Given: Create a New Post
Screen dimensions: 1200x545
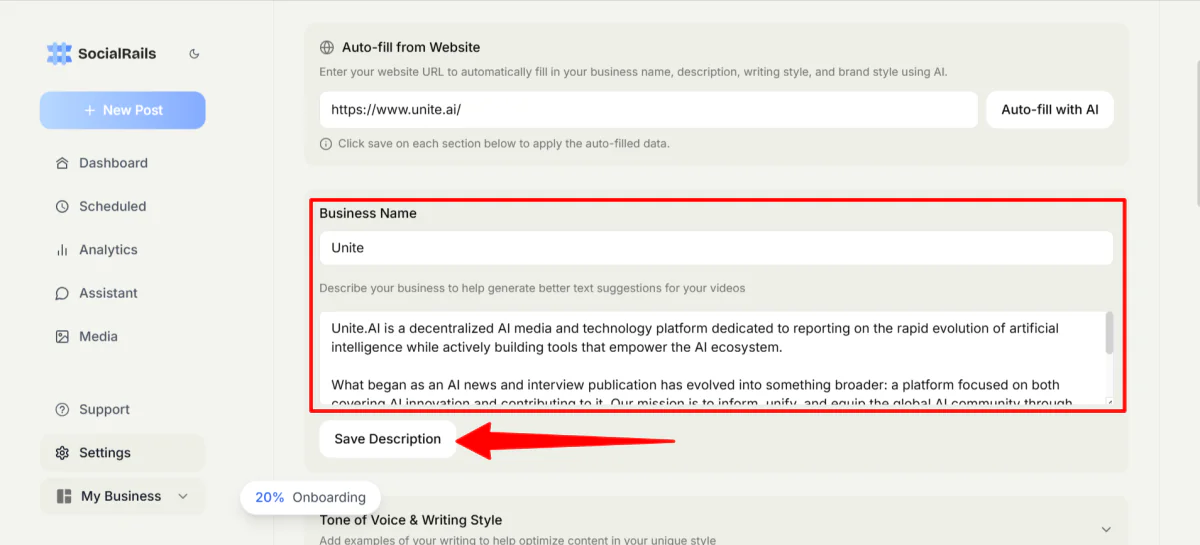Looking at the screenshot, I should point(122,110).
